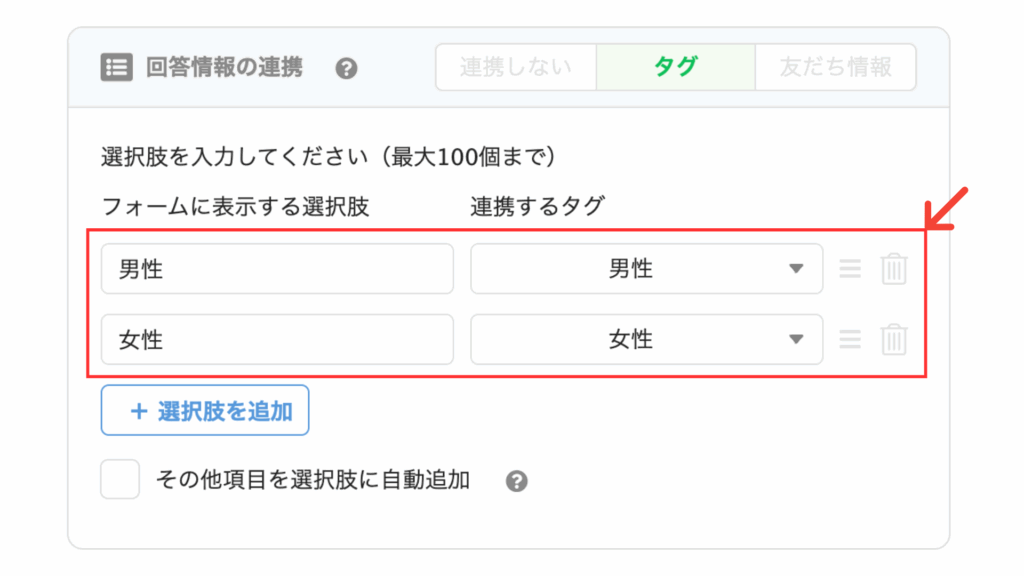The image size is (1024, 576).
Task: Switch to the 友だち情報 tab
Action: click(x=836, y=67)
